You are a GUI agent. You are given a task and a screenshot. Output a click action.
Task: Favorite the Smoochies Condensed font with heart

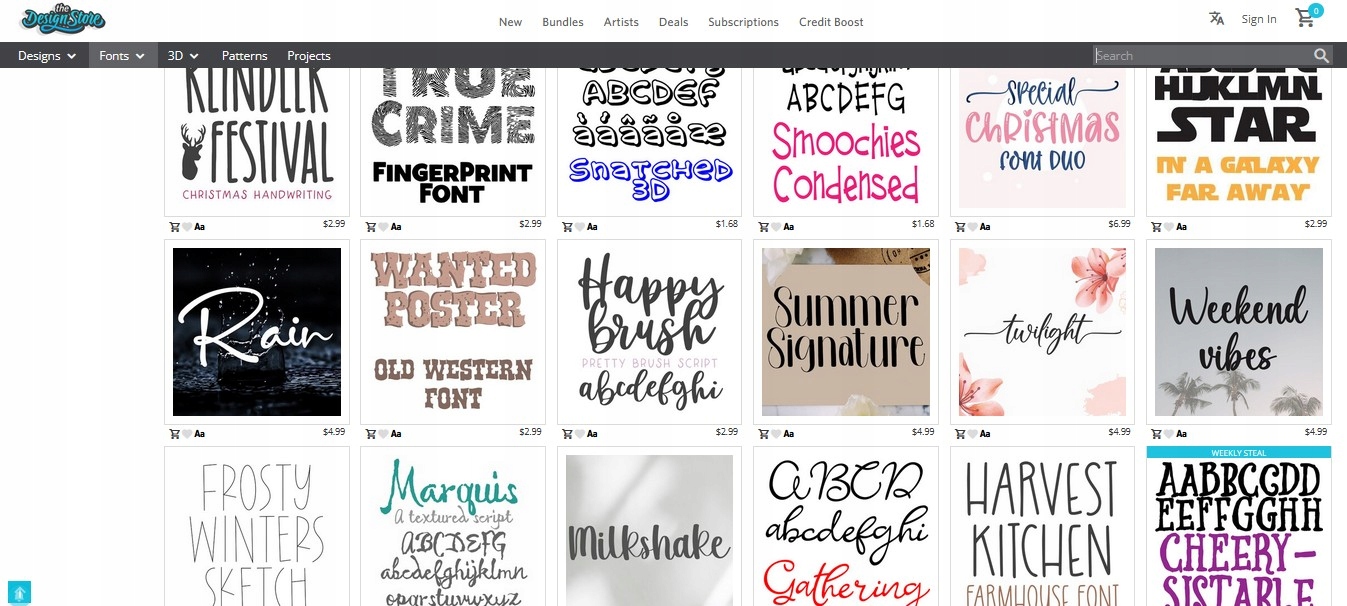(775, 227)
